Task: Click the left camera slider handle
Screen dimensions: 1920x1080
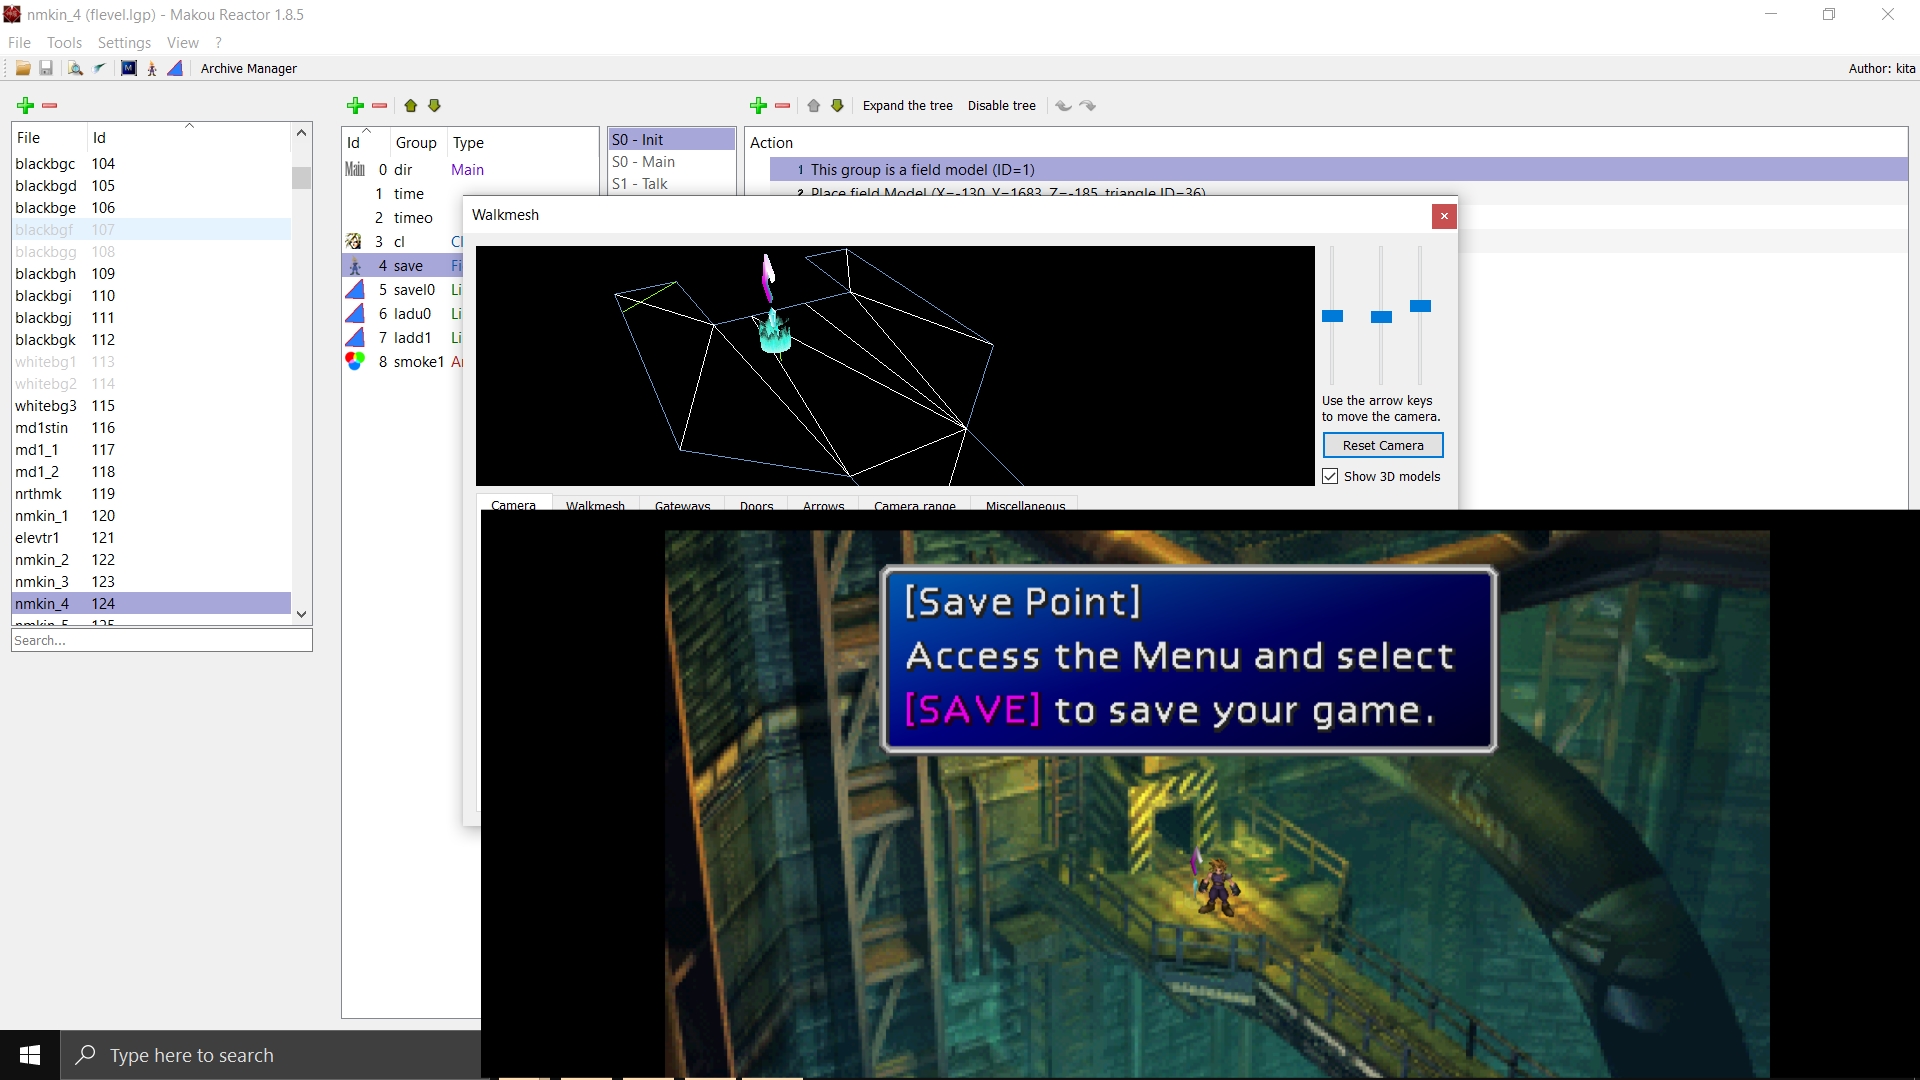Action: click(1332, 316)
